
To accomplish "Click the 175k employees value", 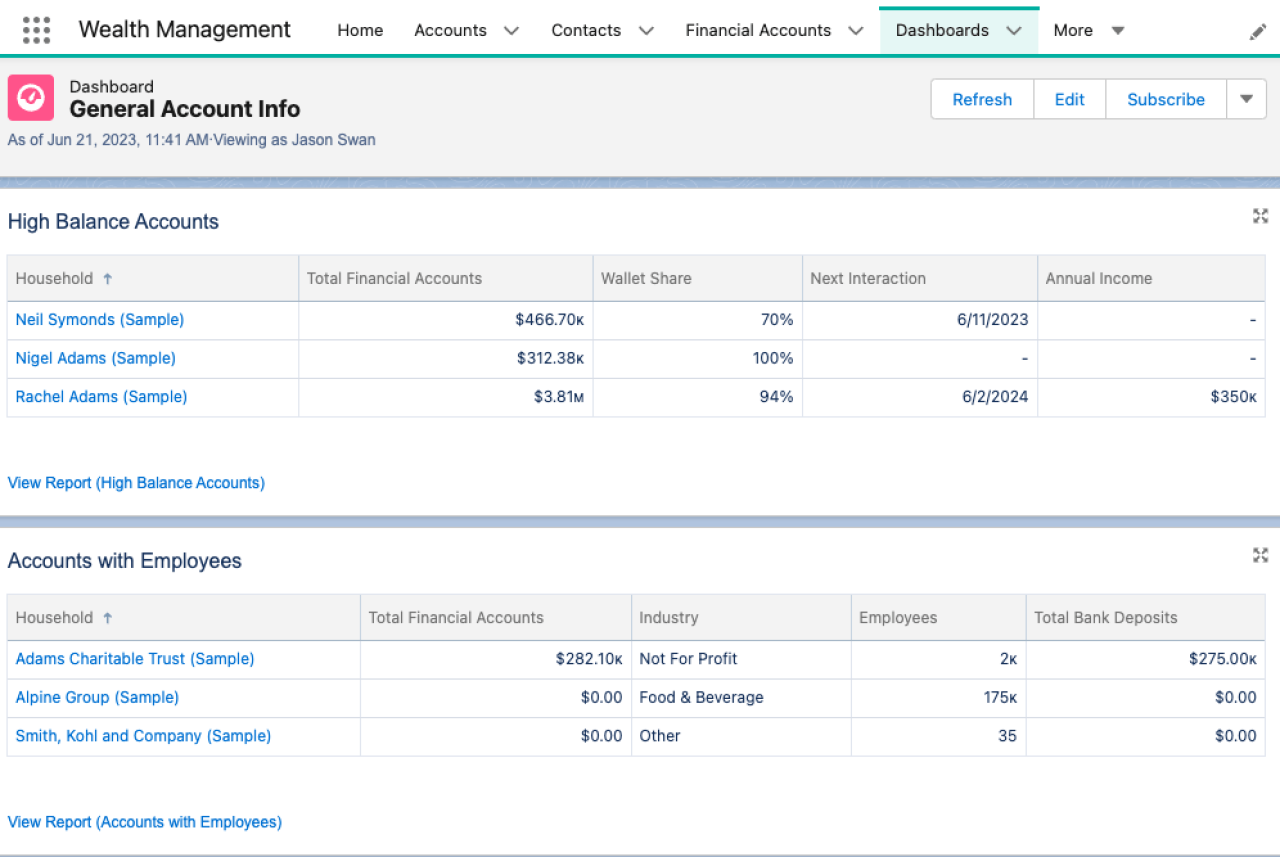I will point(1000,697).
